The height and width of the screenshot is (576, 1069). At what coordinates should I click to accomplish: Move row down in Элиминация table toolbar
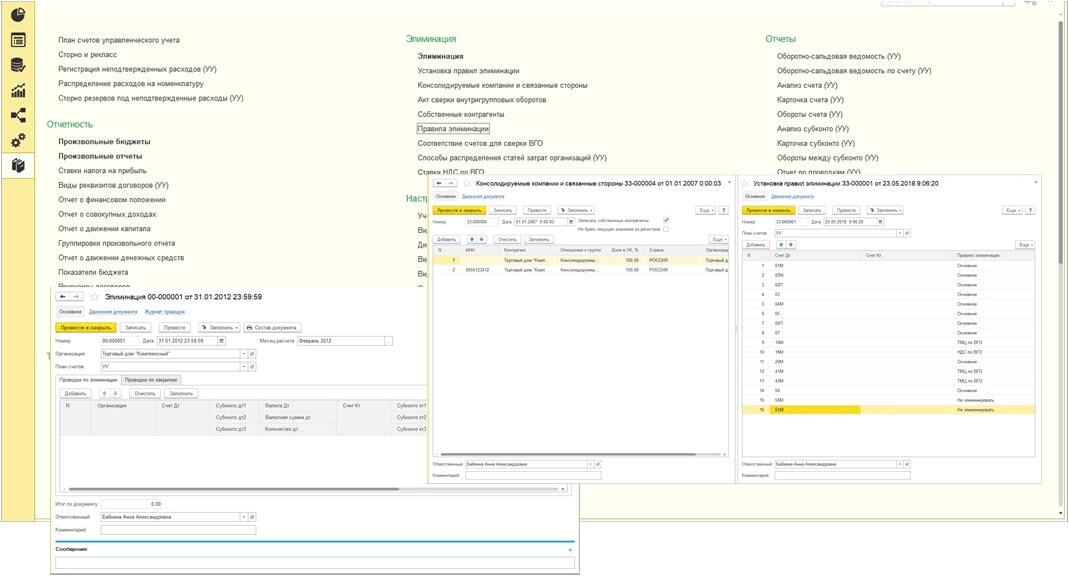pyautogui.click(x=115, y=393)
